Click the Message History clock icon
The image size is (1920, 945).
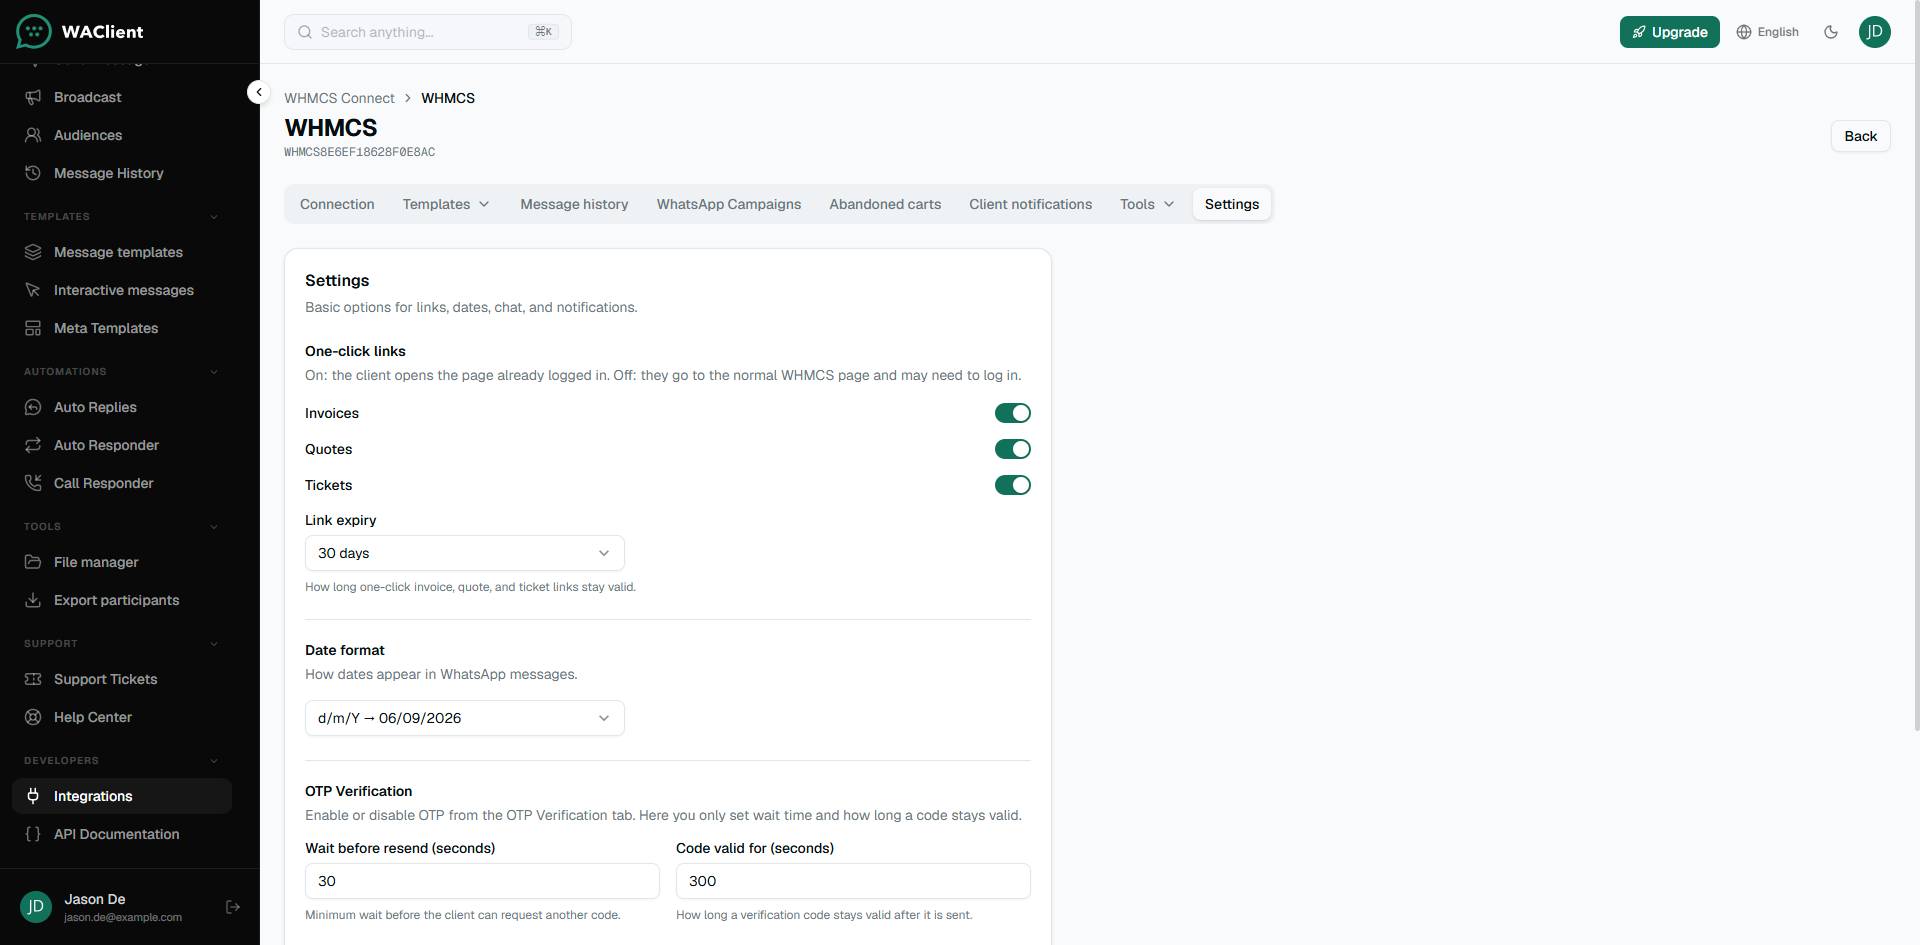coord(33,173)
